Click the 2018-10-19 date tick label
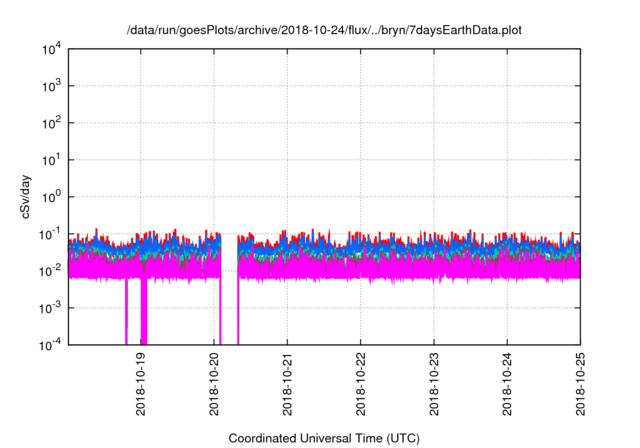Screen dimensions: 640x448 (x=141, y=384)
